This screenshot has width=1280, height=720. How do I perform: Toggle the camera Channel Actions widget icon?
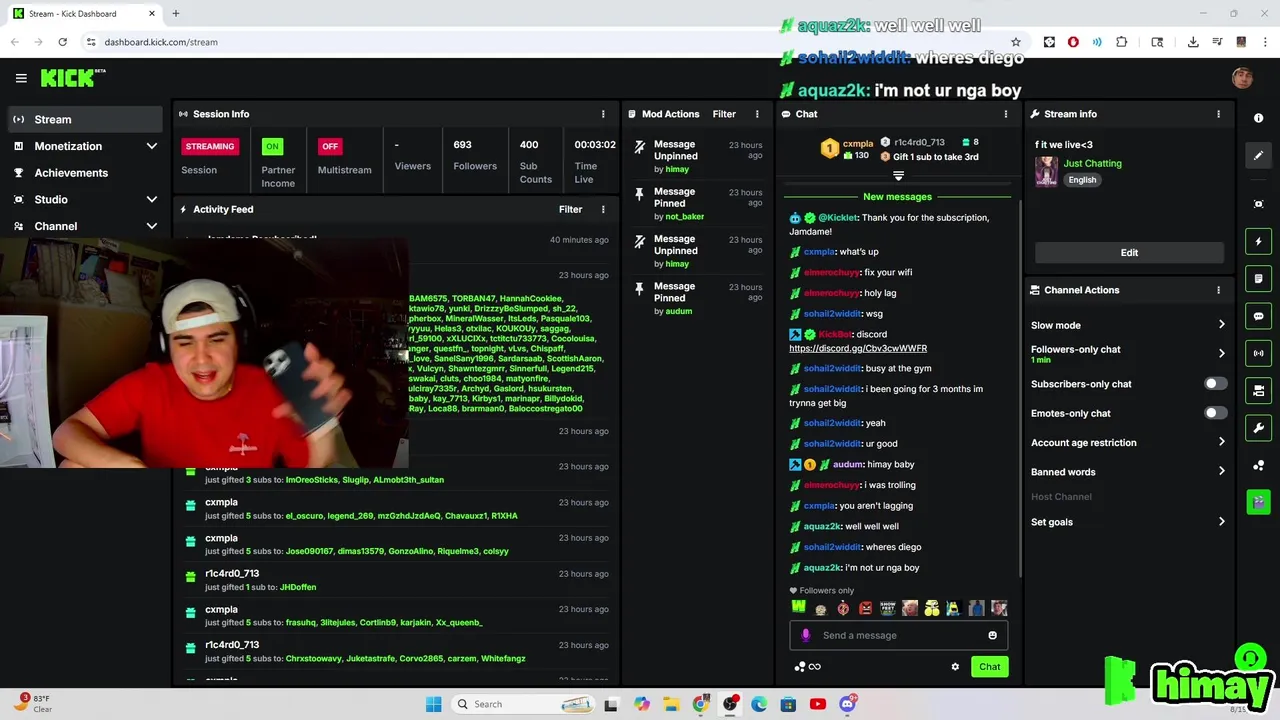click(x=1258, y=390)
